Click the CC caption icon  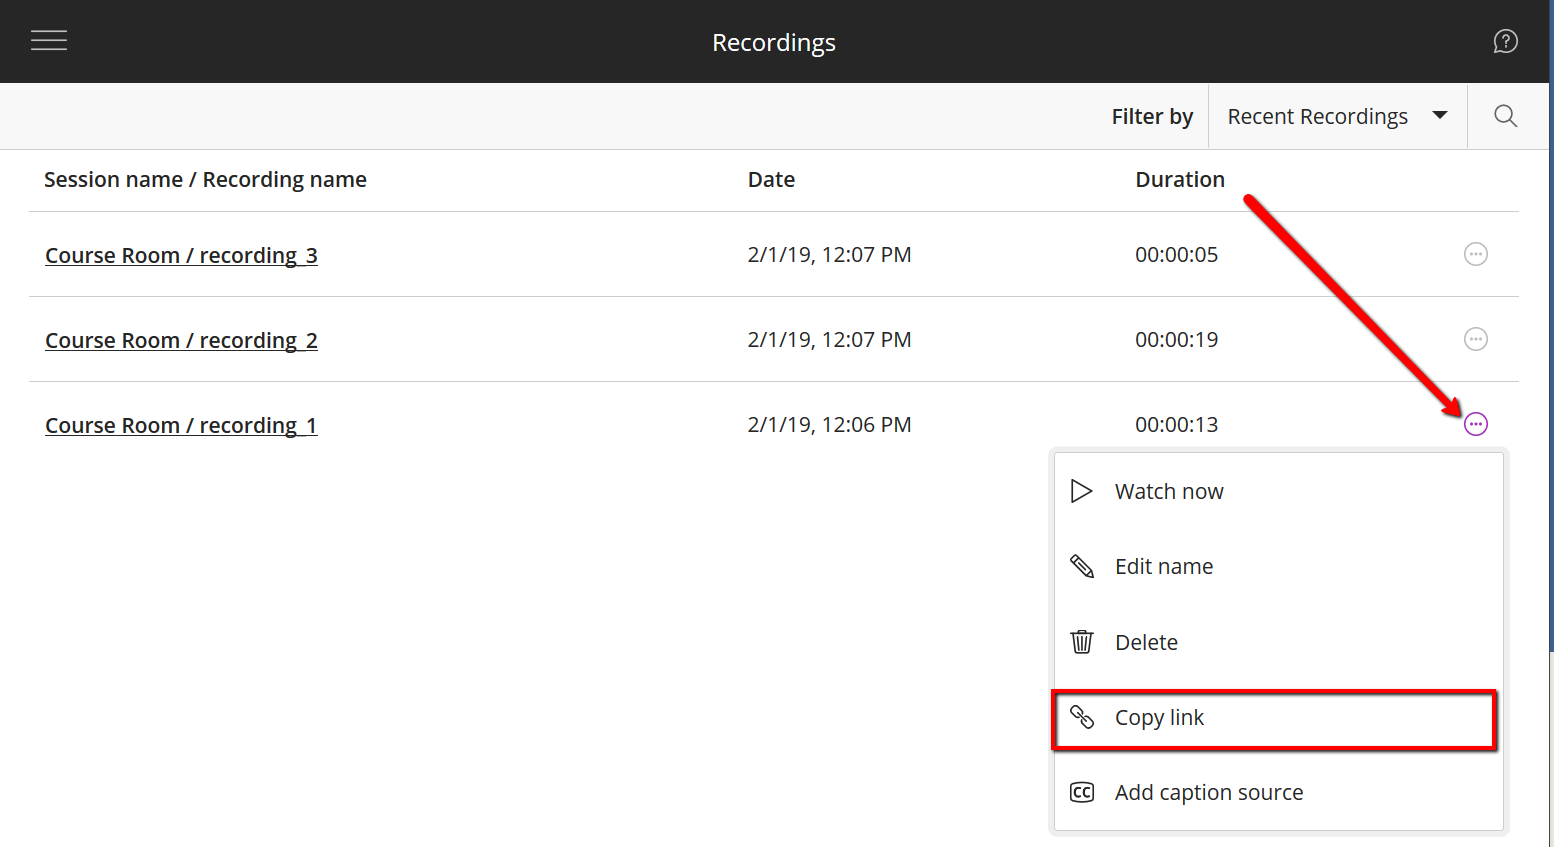pyautogui.click(x=1082, y=792)
